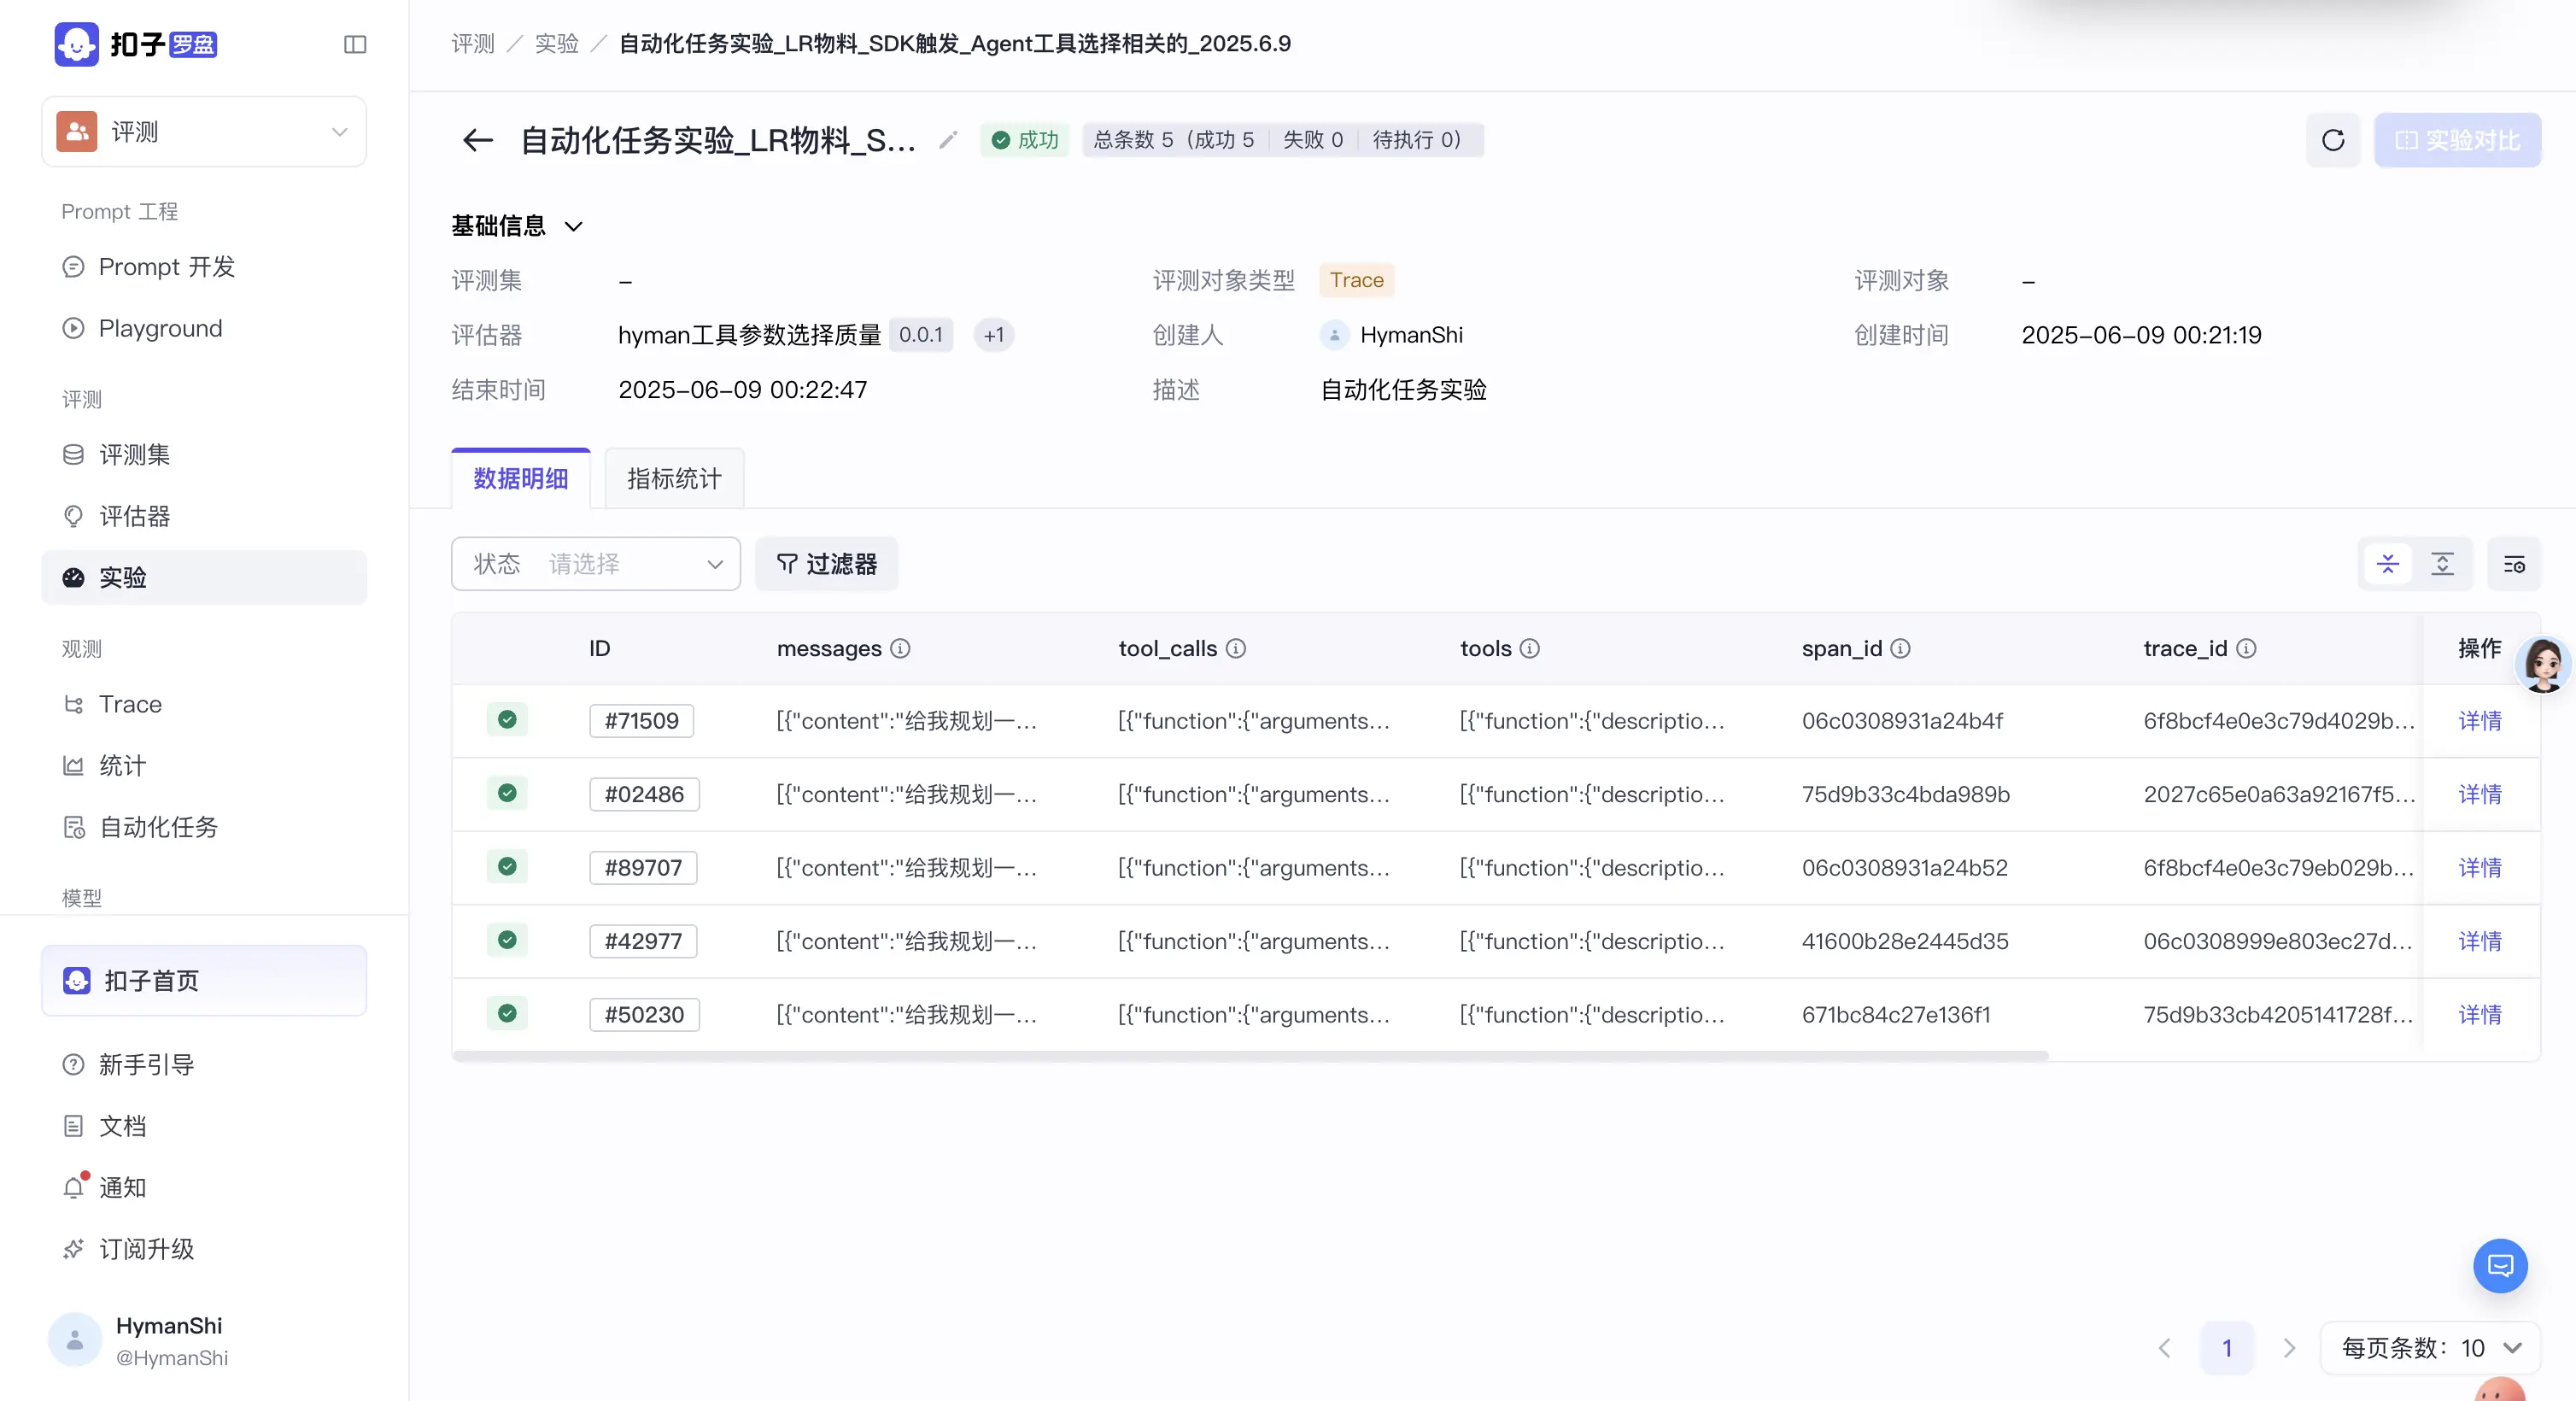Open the 每页条数 page size dropdown

pyautogui.click(x=2430, y=1348)
